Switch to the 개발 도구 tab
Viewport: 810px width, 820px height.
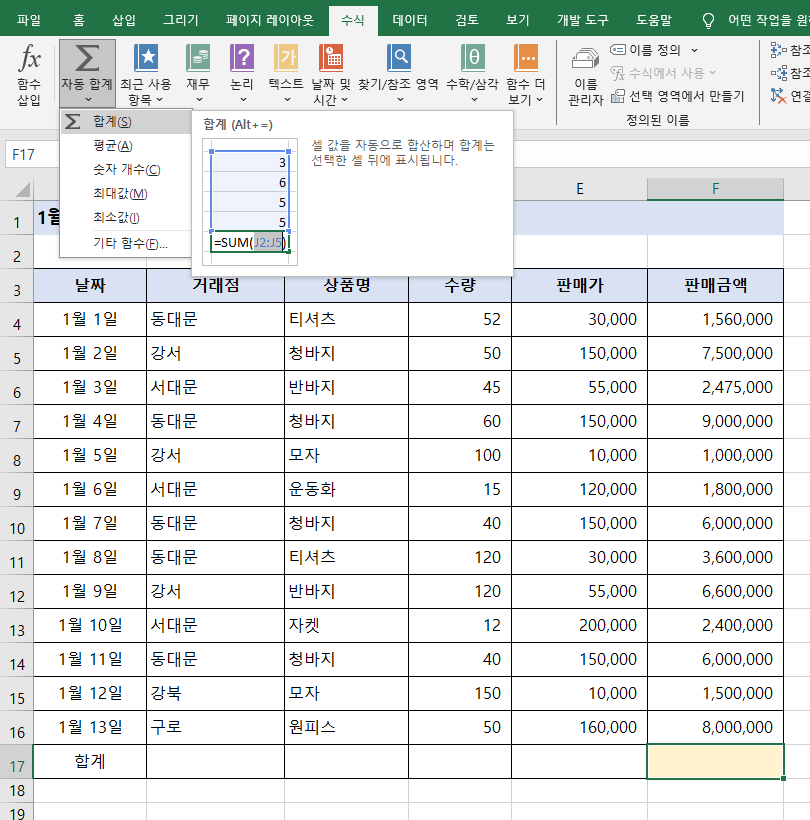point(583,20)
